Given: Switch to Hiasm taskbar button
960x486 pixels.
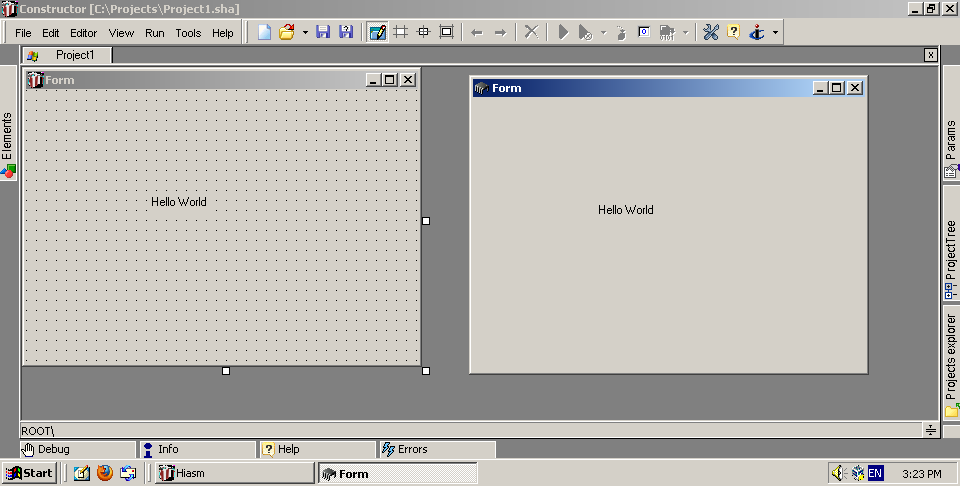Looking at the screenshot, I should point(234,473).
